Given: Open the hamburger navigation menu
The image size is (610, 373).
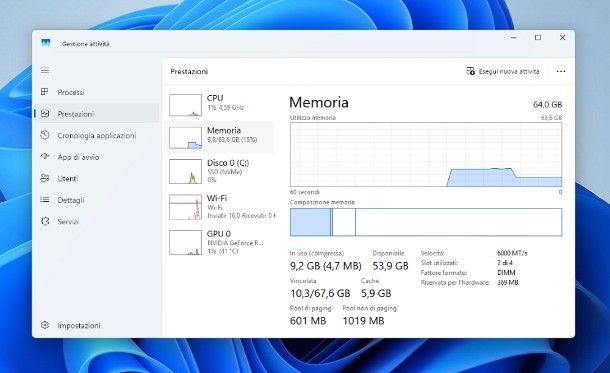Looking at the screenshot, I should pyautogui.click(x=45, y=70).
